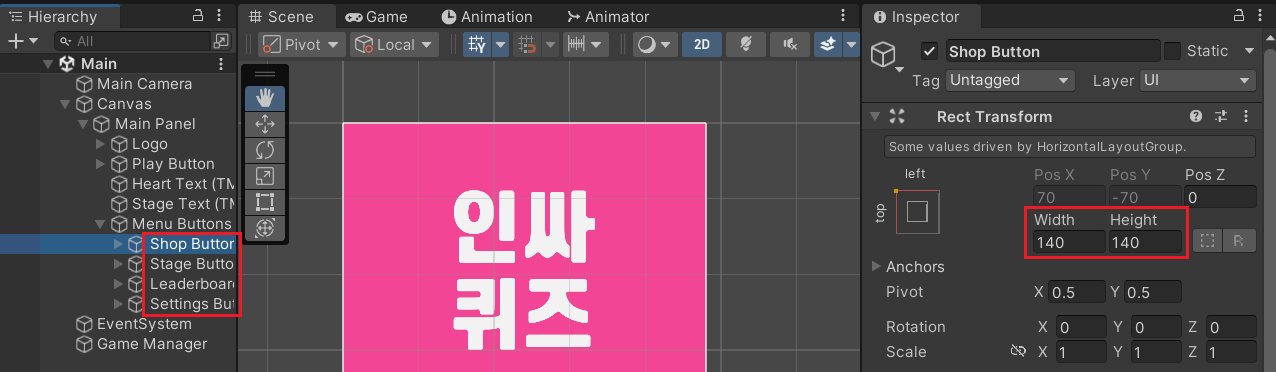The image size is (1276, 372).
Task: Click the anchor presets box
Action: click(918, 212)
